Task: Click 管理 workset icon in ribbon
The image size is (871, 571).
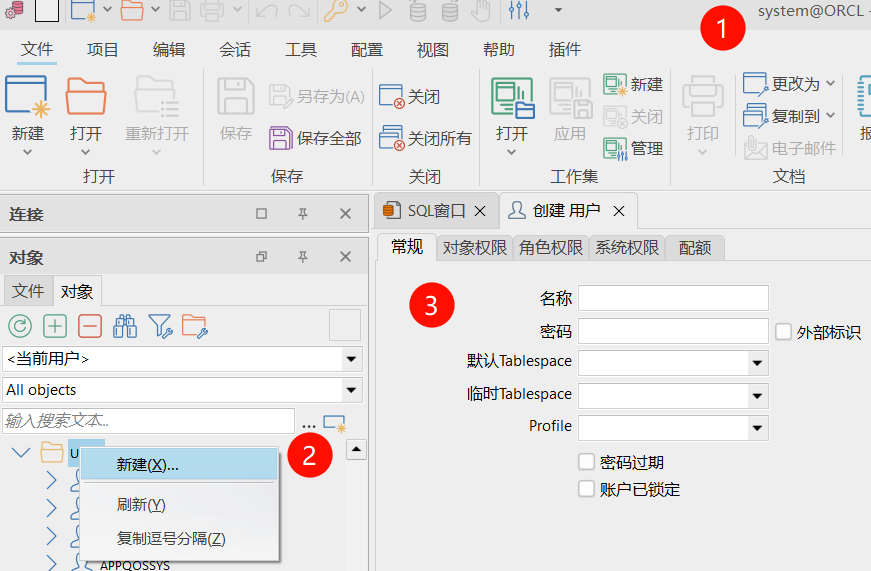Action: click(615, 148)
